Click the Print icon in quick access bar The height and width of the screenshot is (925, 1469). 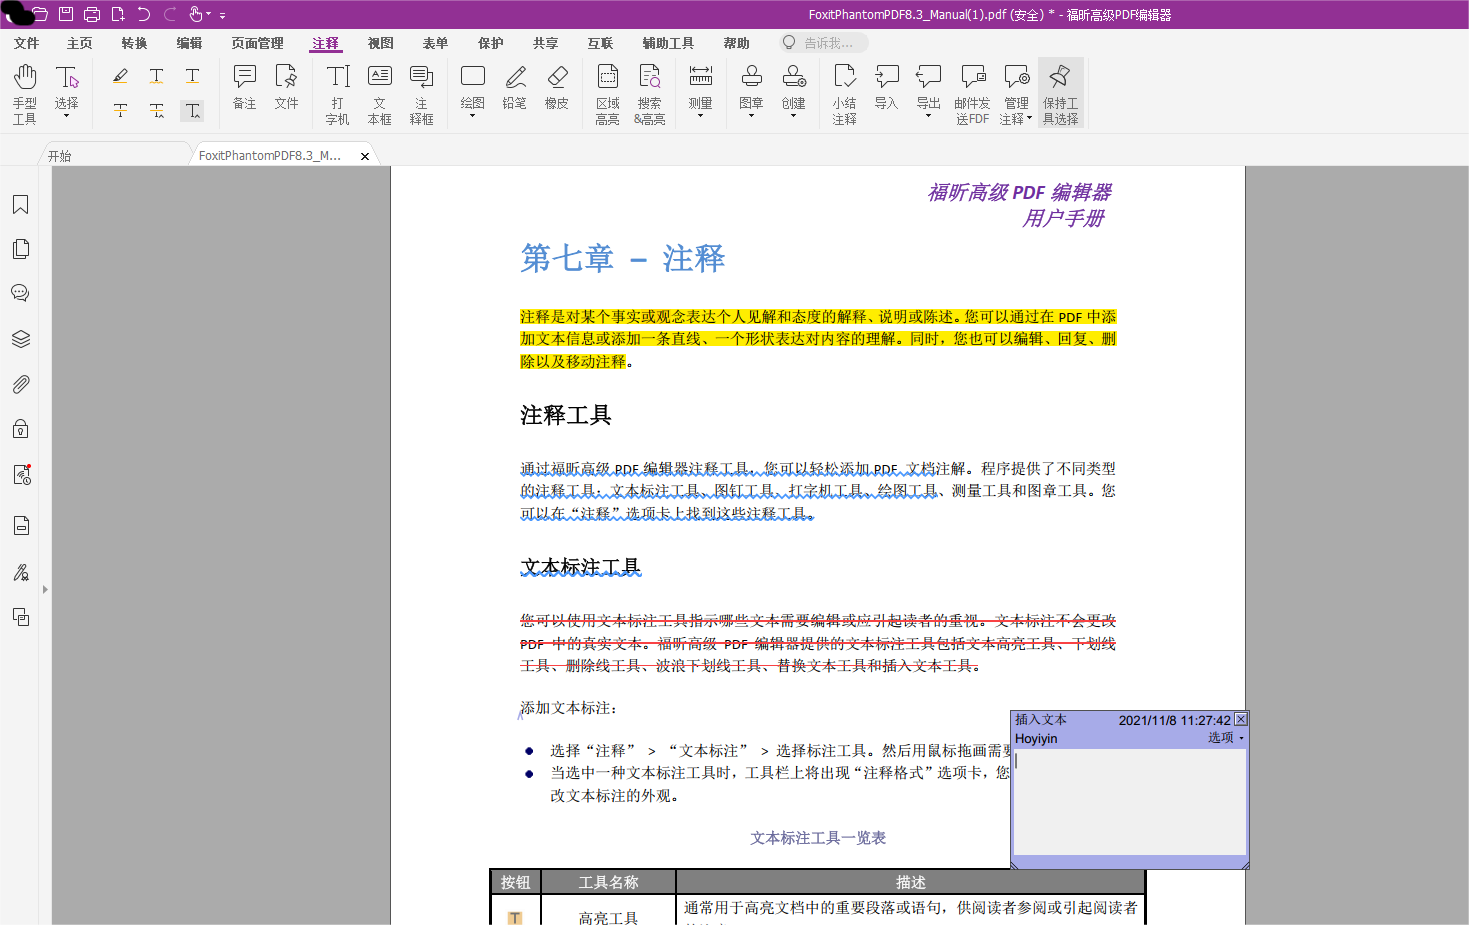[92, 14]
